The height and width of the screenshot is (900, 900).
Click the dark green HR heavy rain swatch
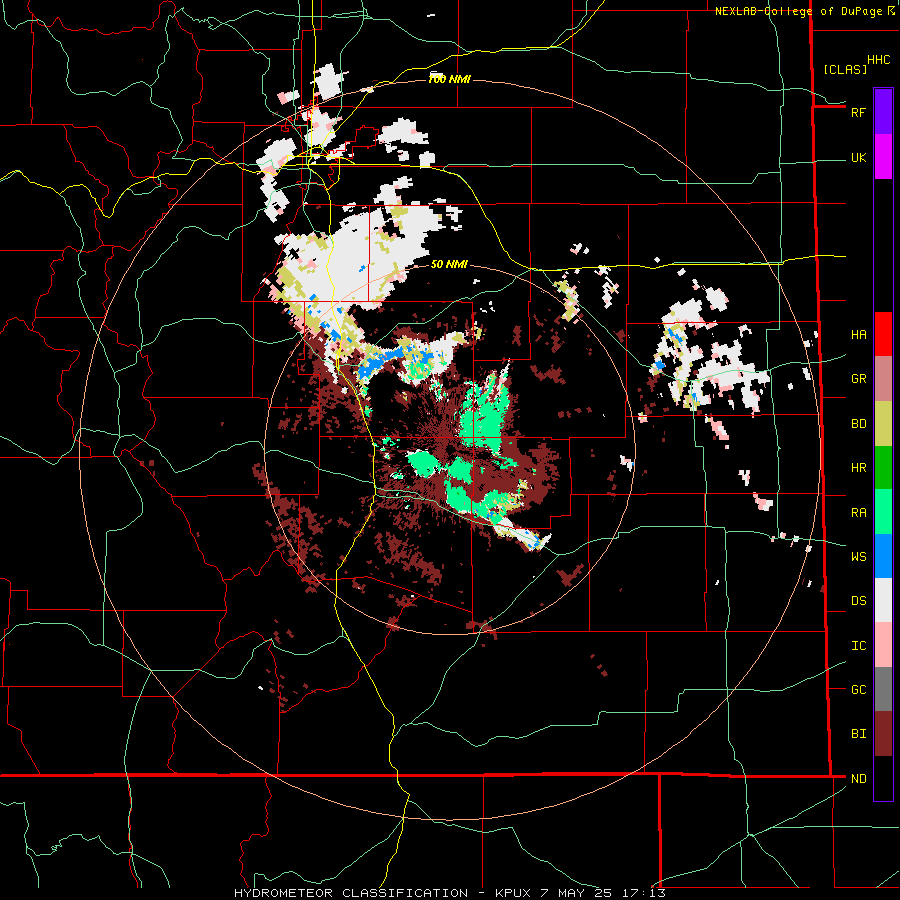(883, 468)
